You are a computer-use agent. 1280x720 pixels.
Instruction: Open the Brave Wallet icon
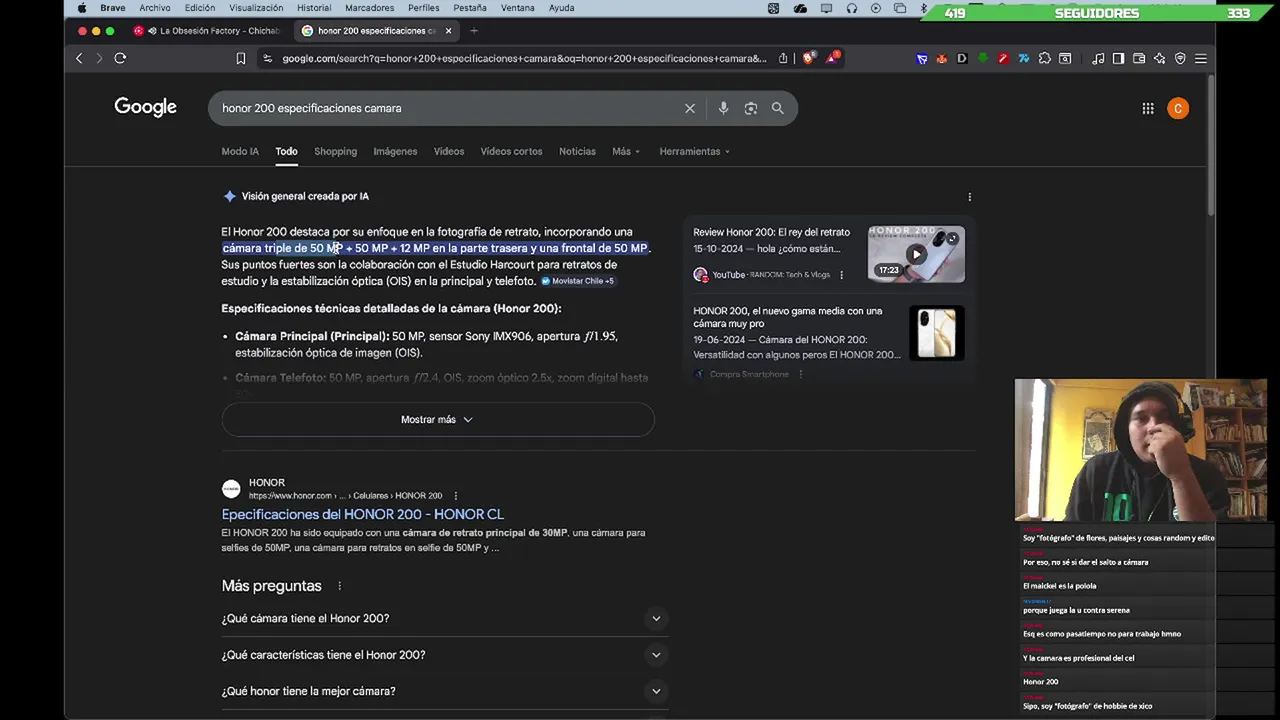[x=1139, y=58]
